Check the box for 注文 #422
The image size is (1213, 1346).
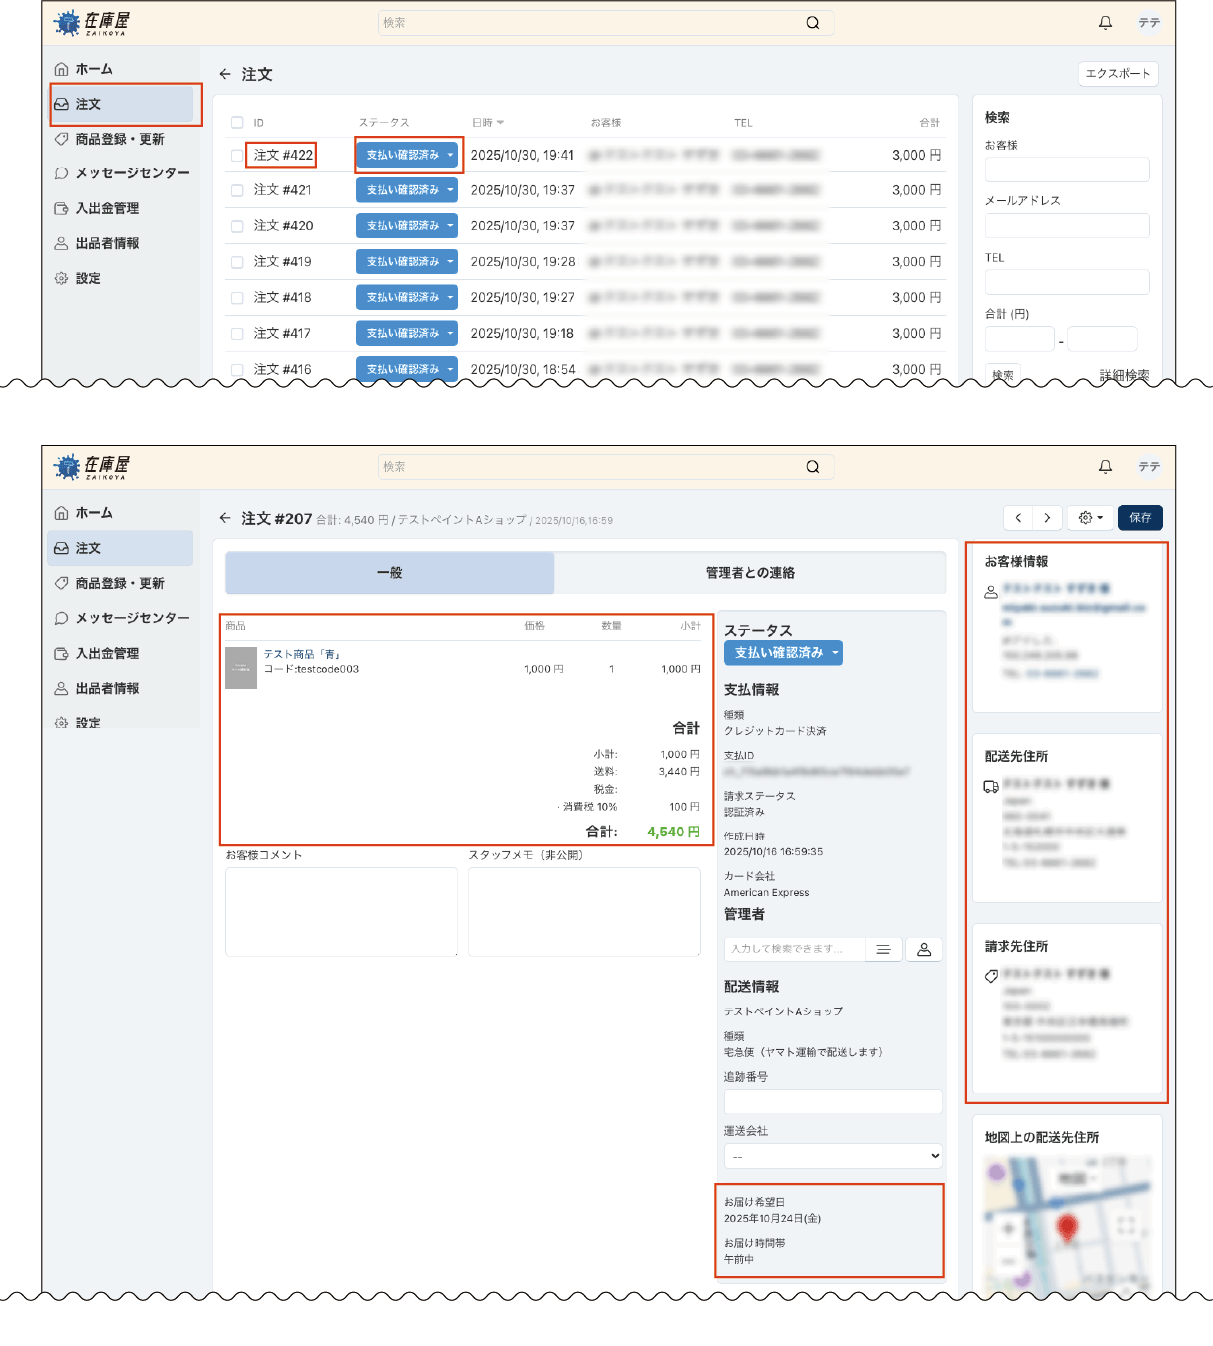click(x=237, y=156)
